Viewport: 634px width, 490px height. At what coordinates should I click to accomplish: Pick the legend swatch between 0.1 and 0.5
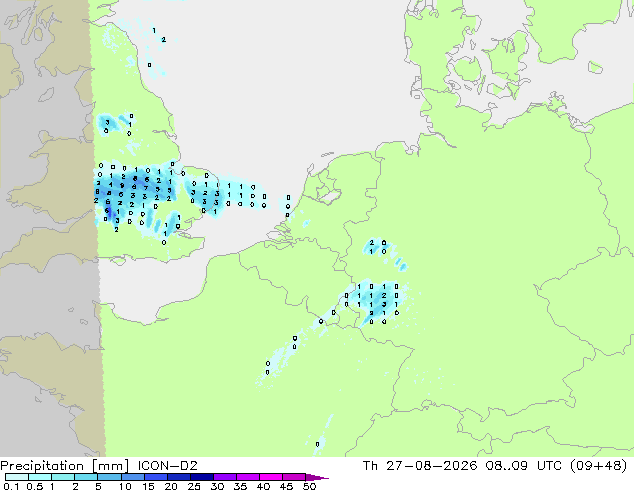(17, 477)
